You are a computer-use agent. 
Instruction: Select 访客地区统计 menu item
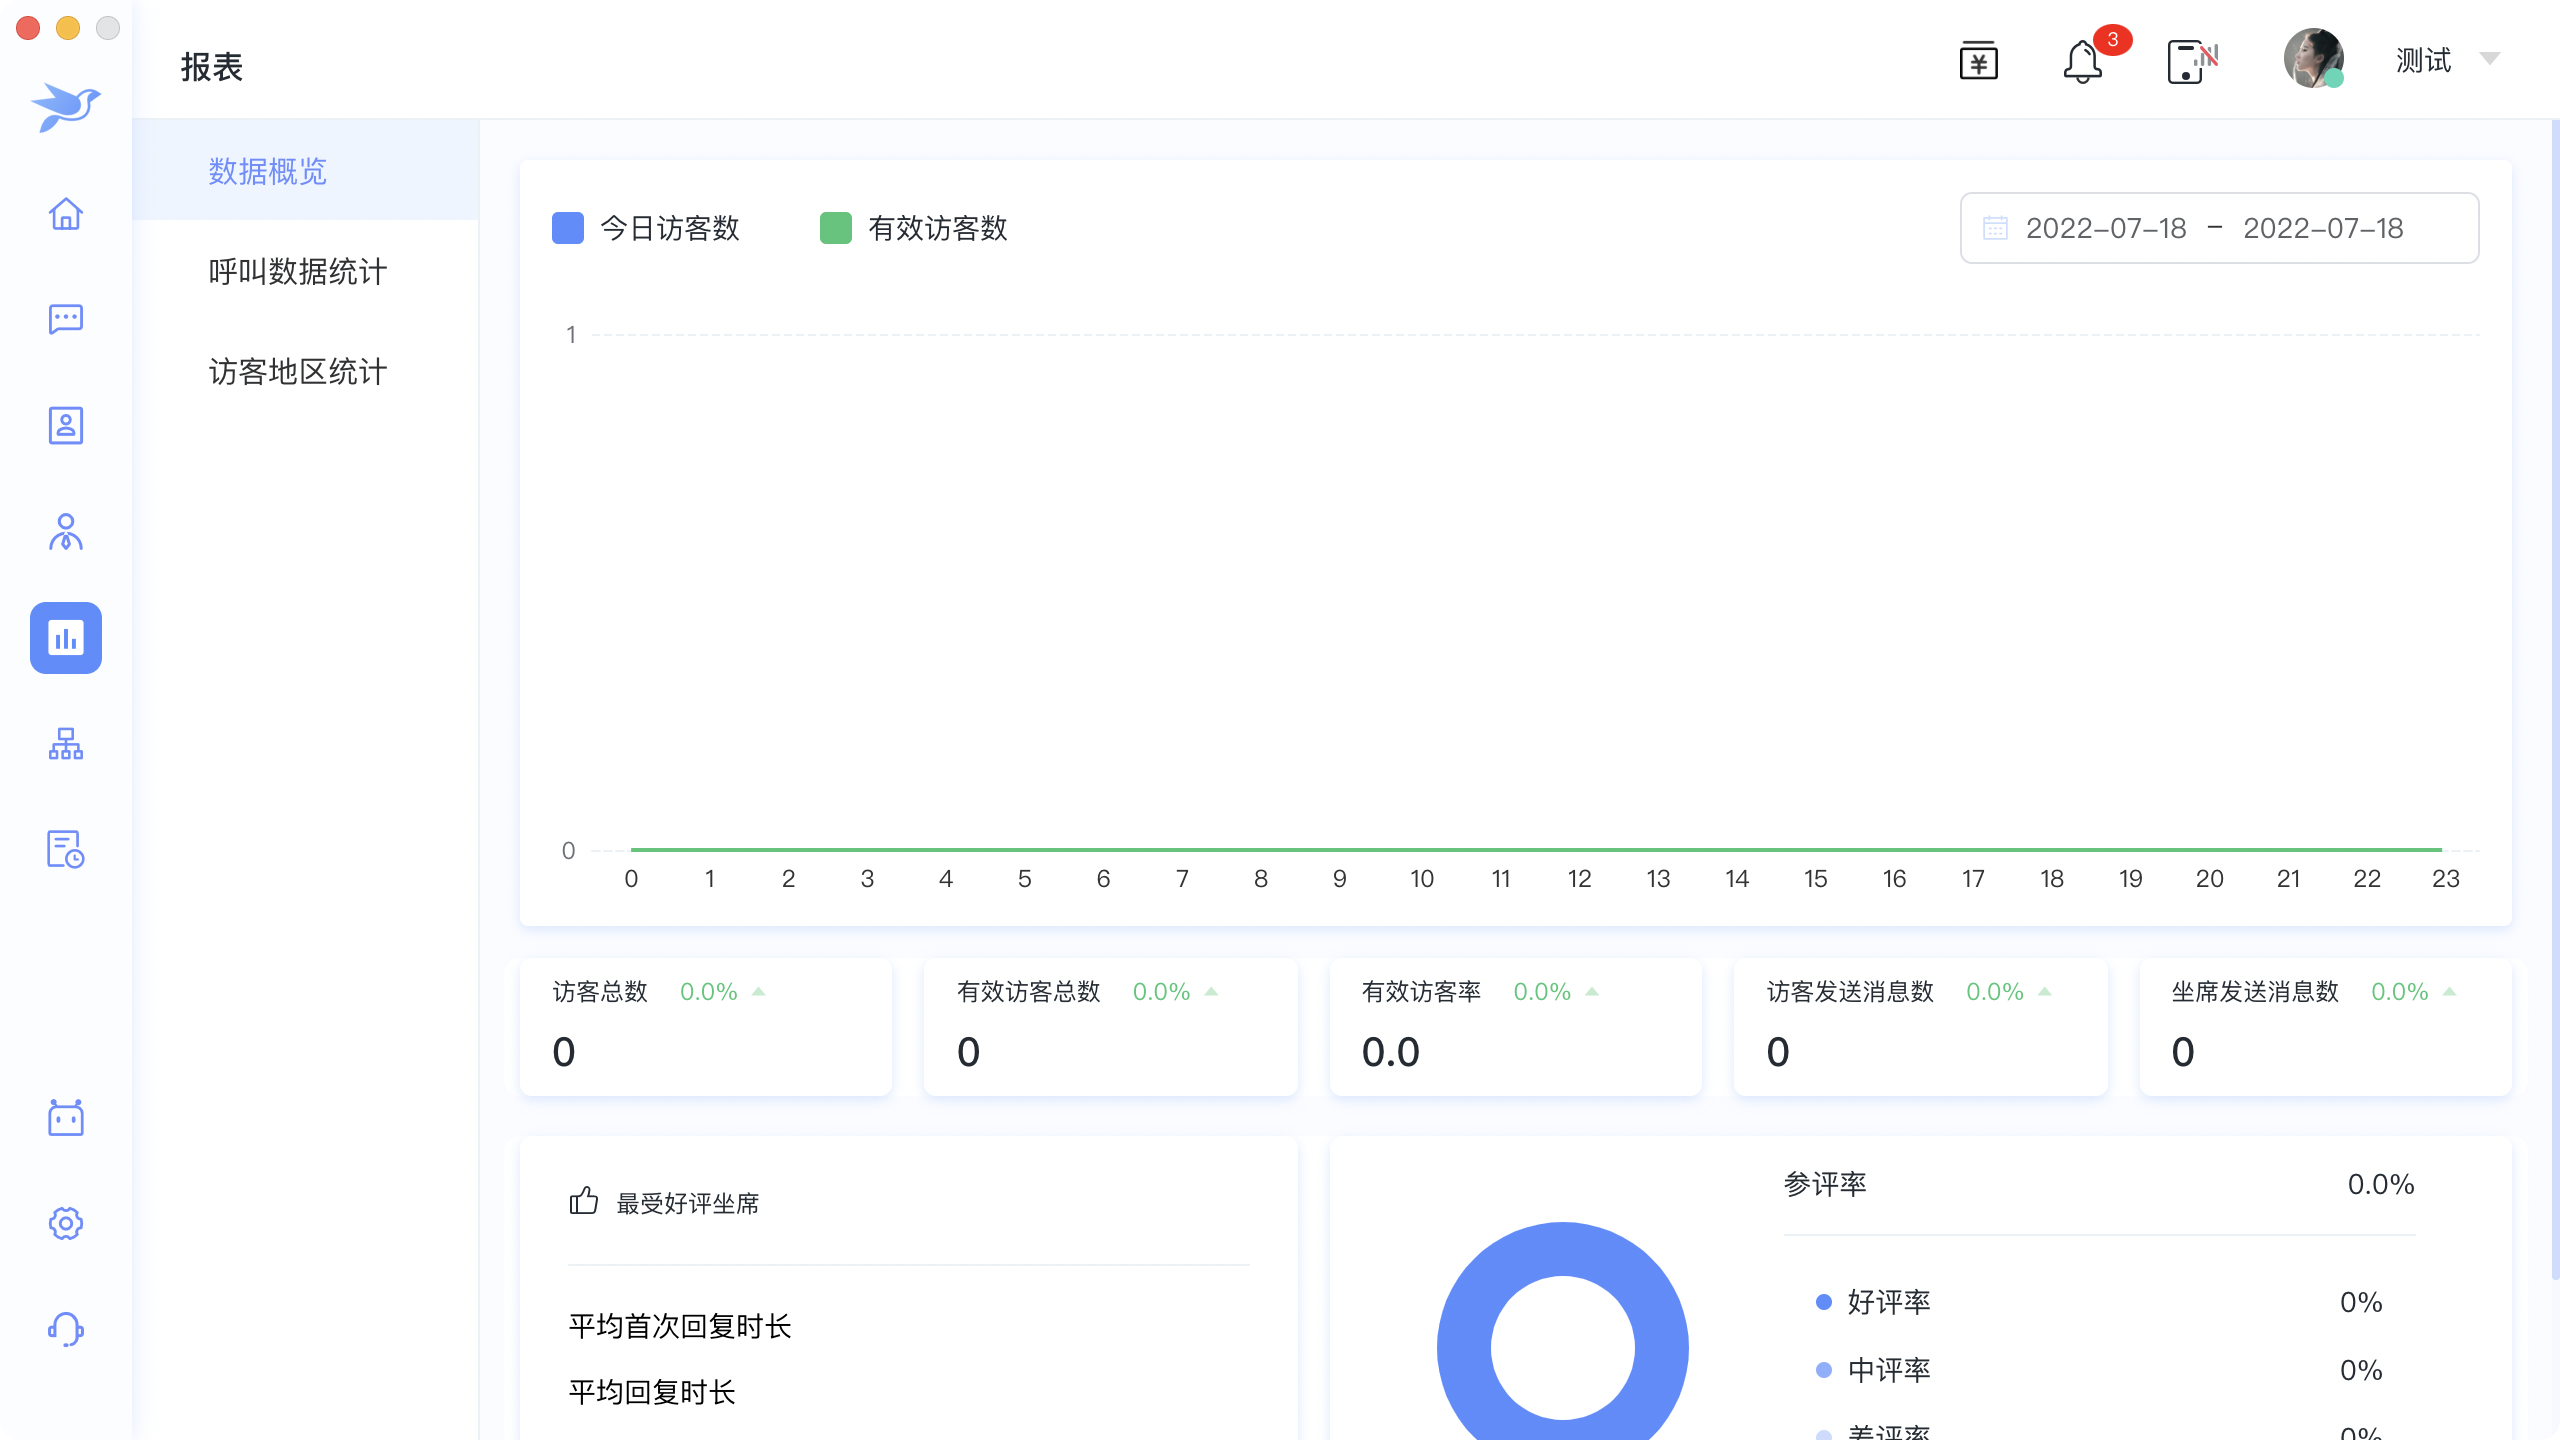pos(298,372)
